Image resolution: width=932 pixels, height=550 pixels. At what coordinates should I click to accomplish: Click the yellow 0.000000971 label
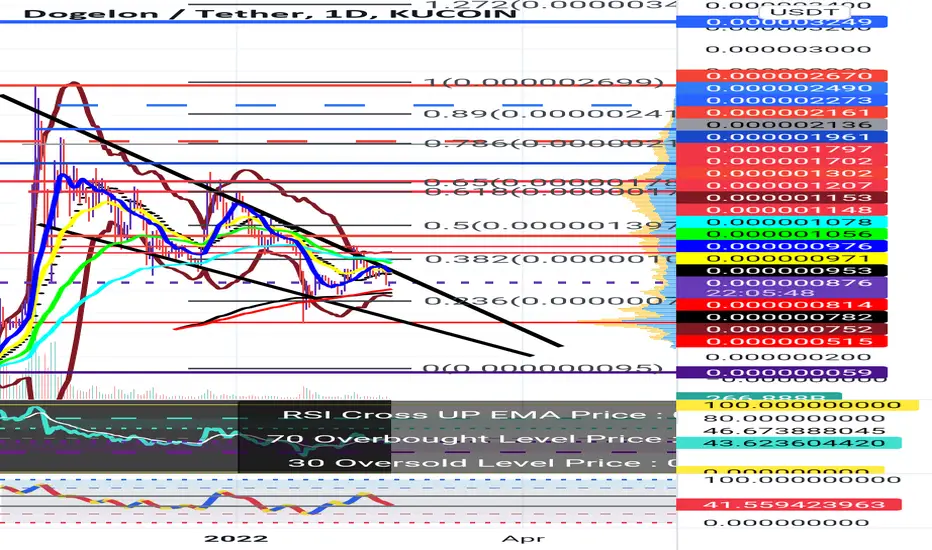click(782, 259)
